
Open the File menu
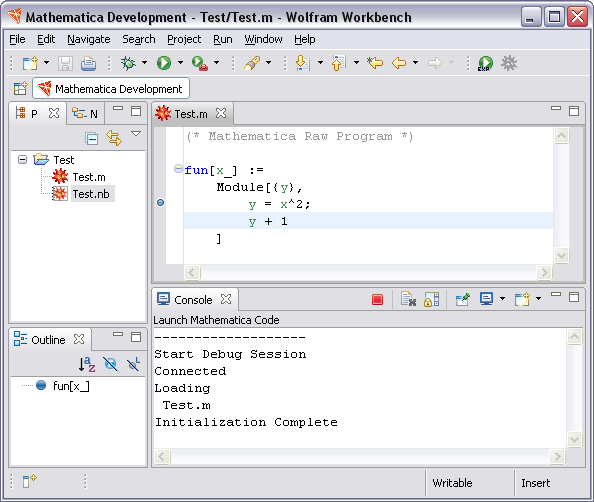pos(17,39)
